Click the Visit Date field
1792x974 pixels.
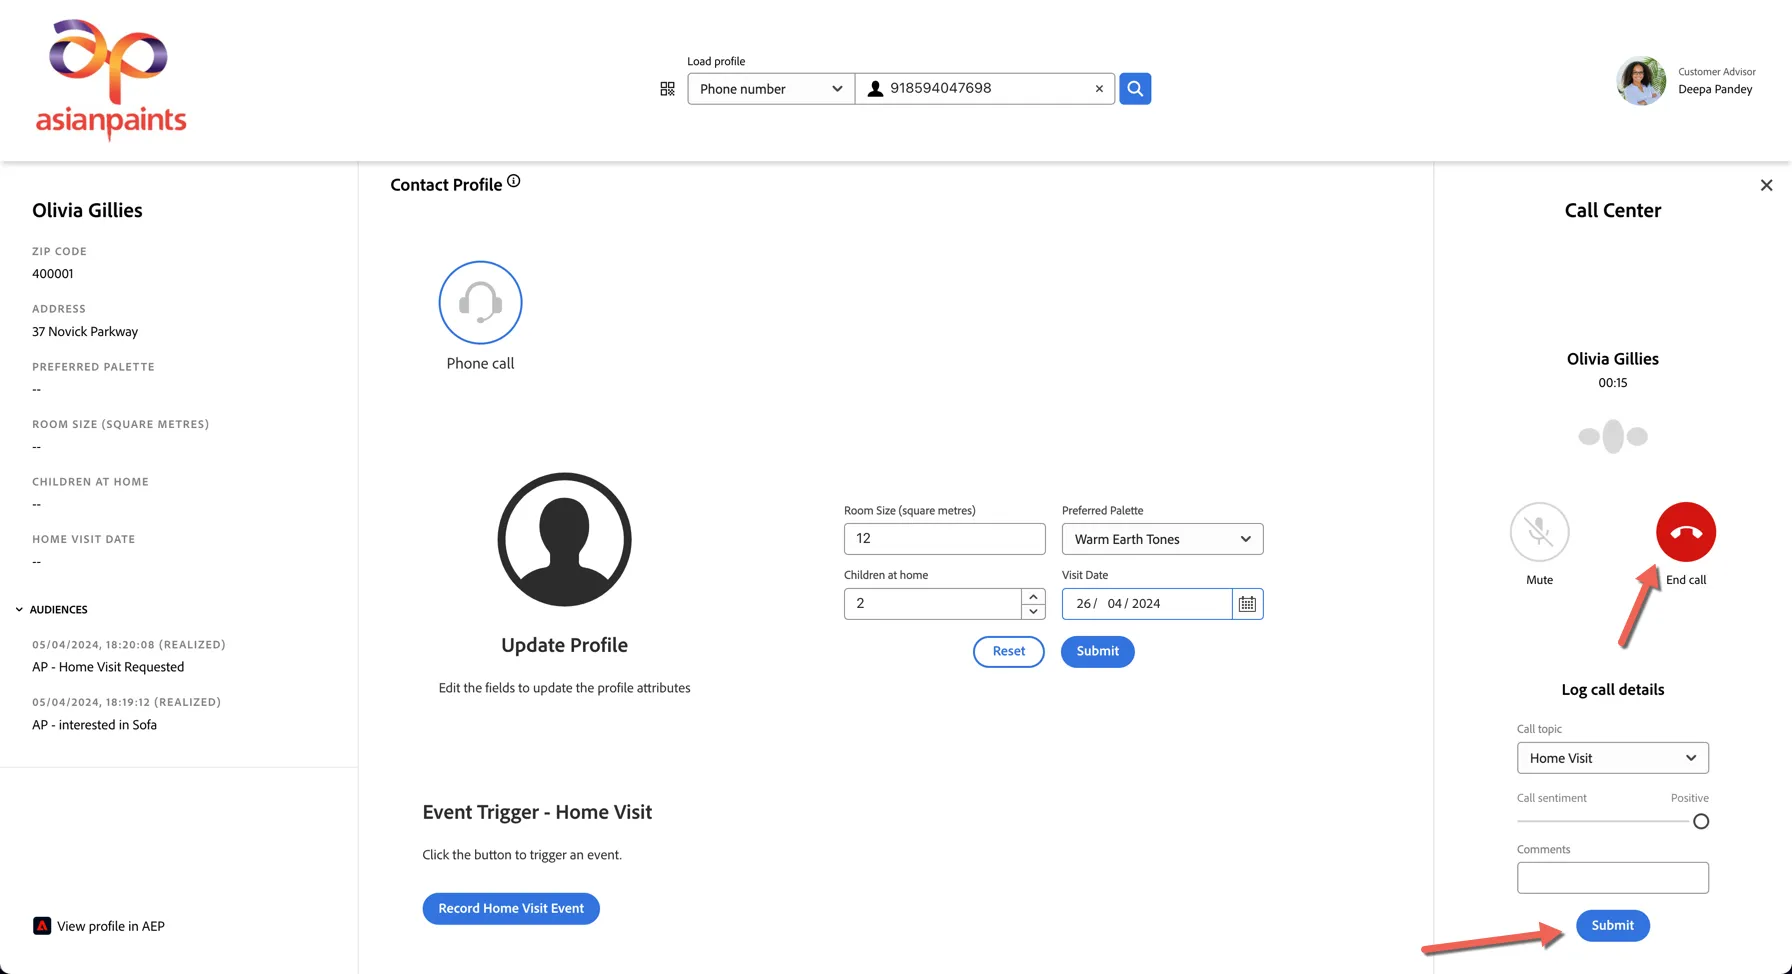pos(1147,604)
